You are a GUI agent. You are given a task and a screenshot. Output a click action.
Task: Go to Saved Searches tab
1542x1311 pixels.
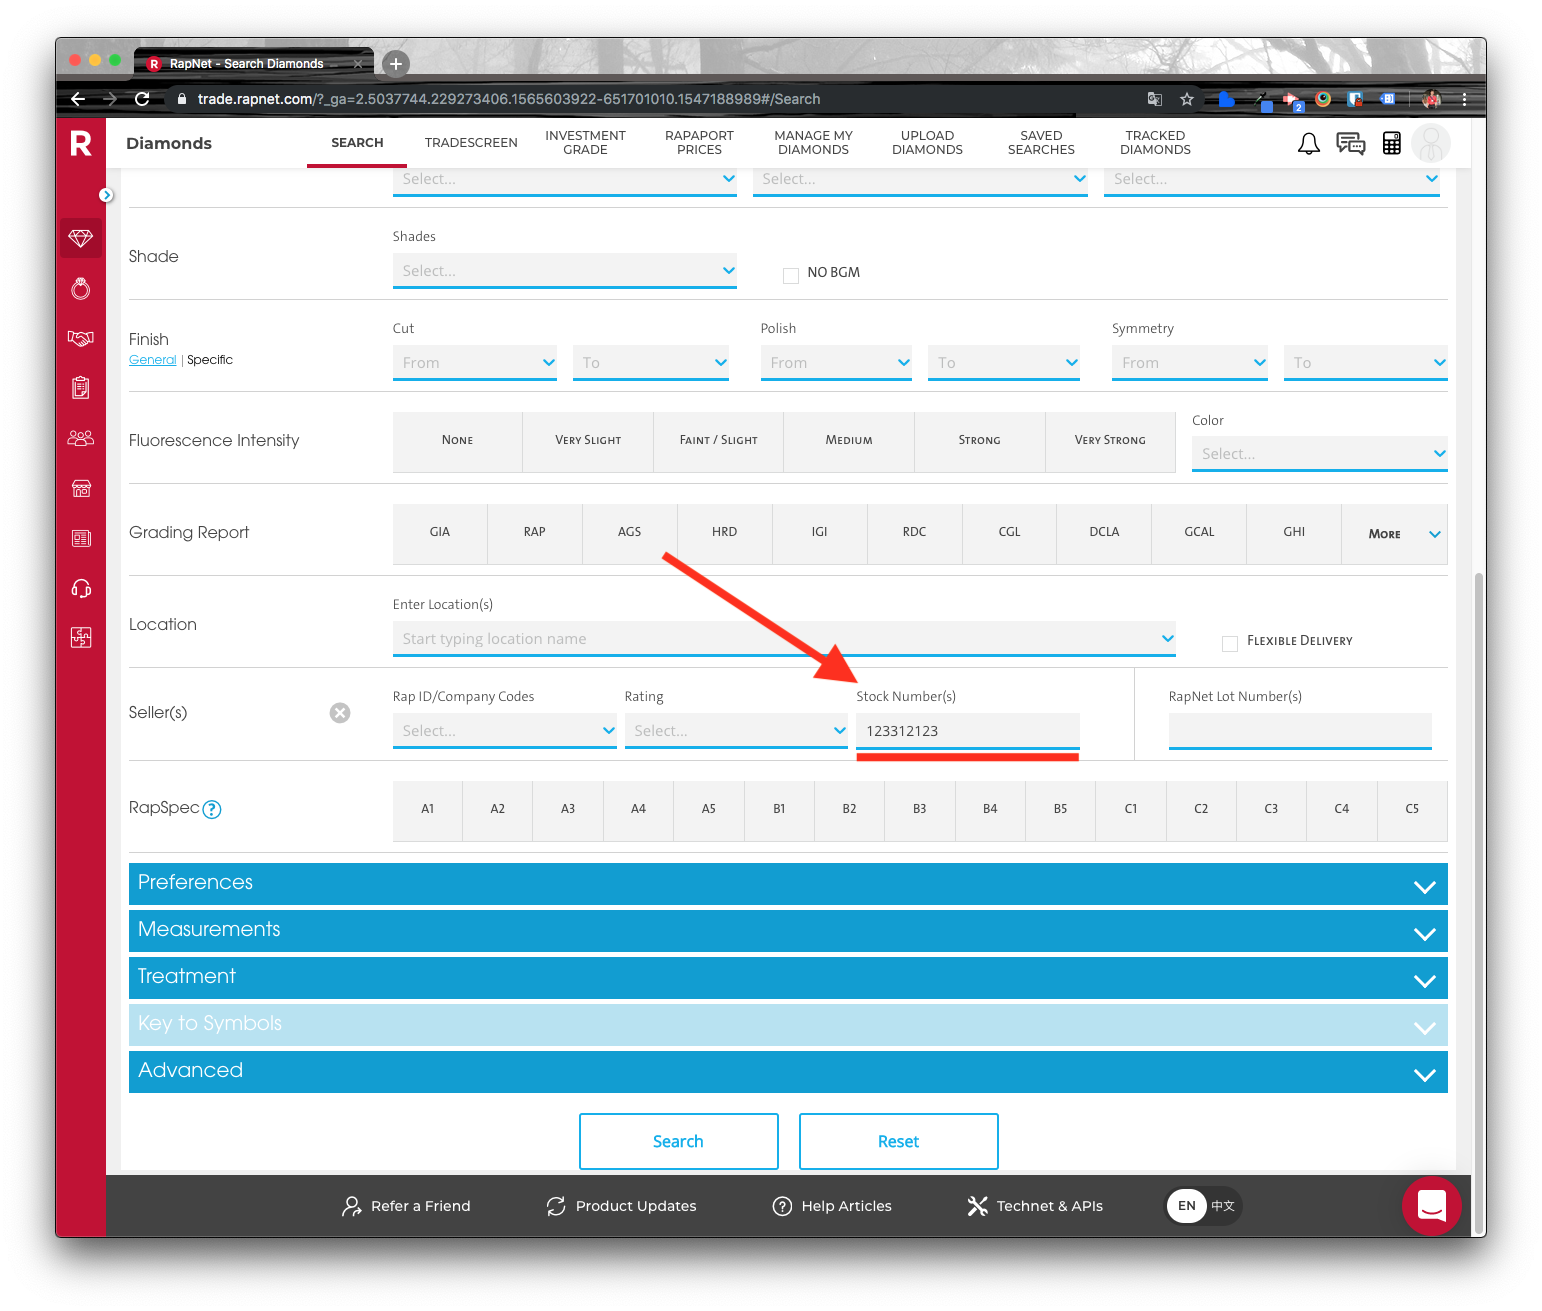[1041, 143]
